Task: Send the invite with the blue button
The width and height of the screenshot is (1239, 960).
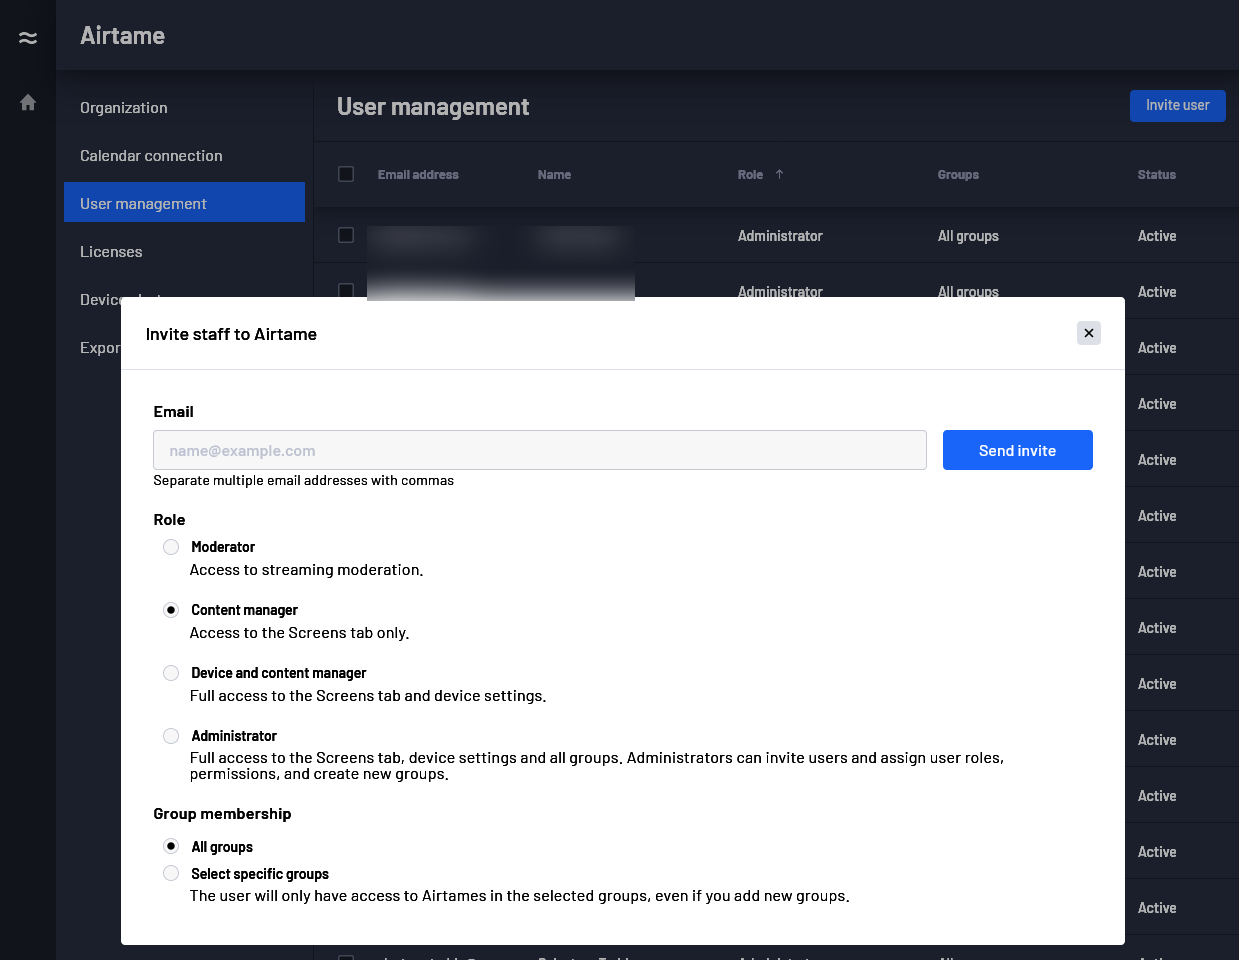Action: click(1017, 450)
